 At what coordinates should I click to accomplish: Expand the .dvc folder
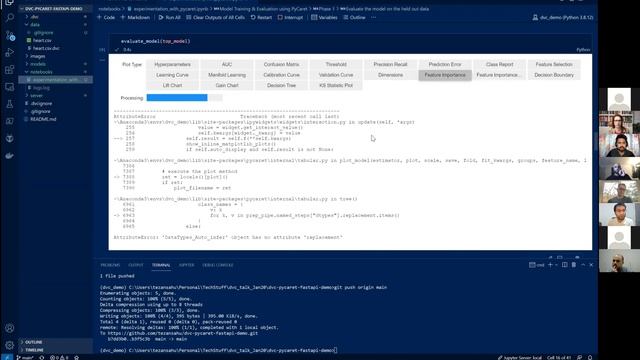tap(55, 17)
